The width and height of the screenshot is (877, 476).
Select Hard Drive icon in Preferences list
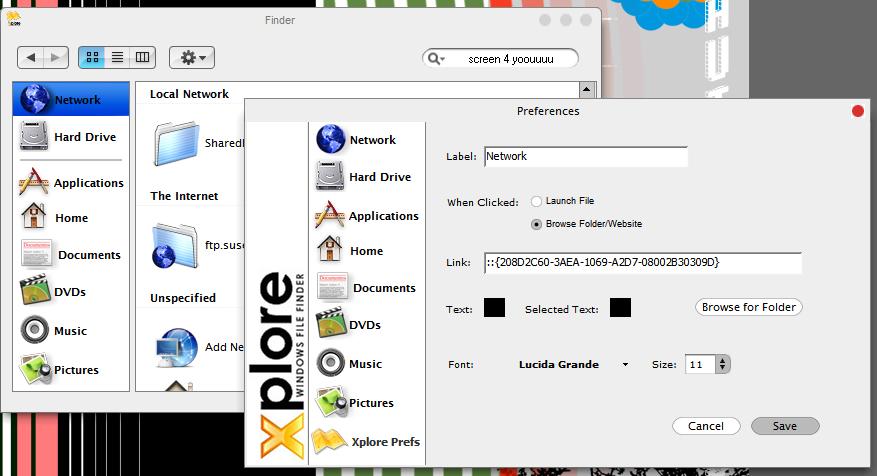330,176
